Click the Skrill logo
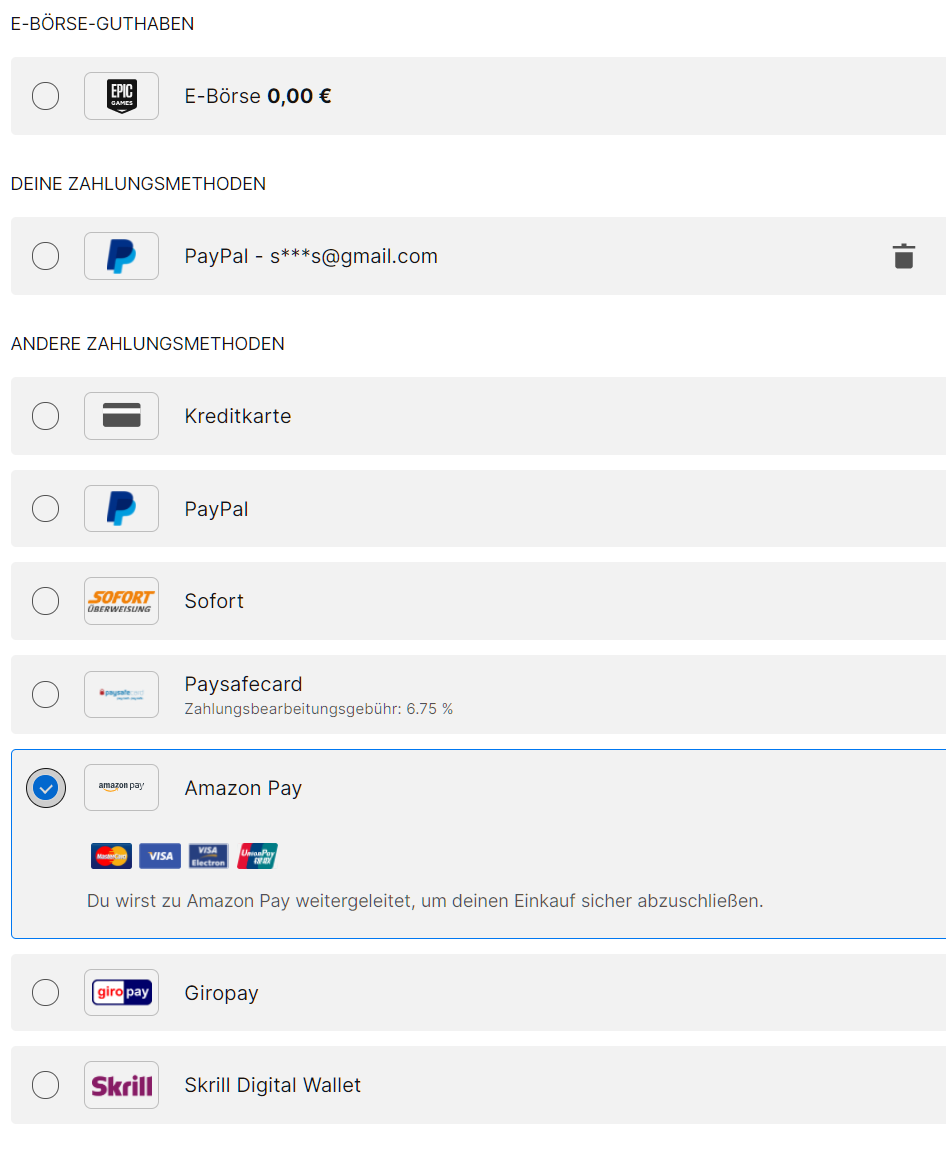The image size is (946, 1175). [121, 1085]
